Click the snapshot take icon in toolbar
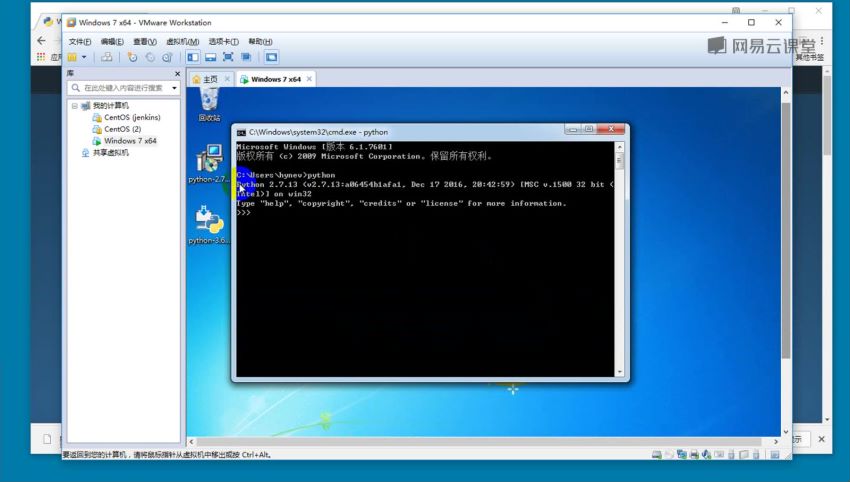Screen dimensions: 850x482 tap(132, 57)
